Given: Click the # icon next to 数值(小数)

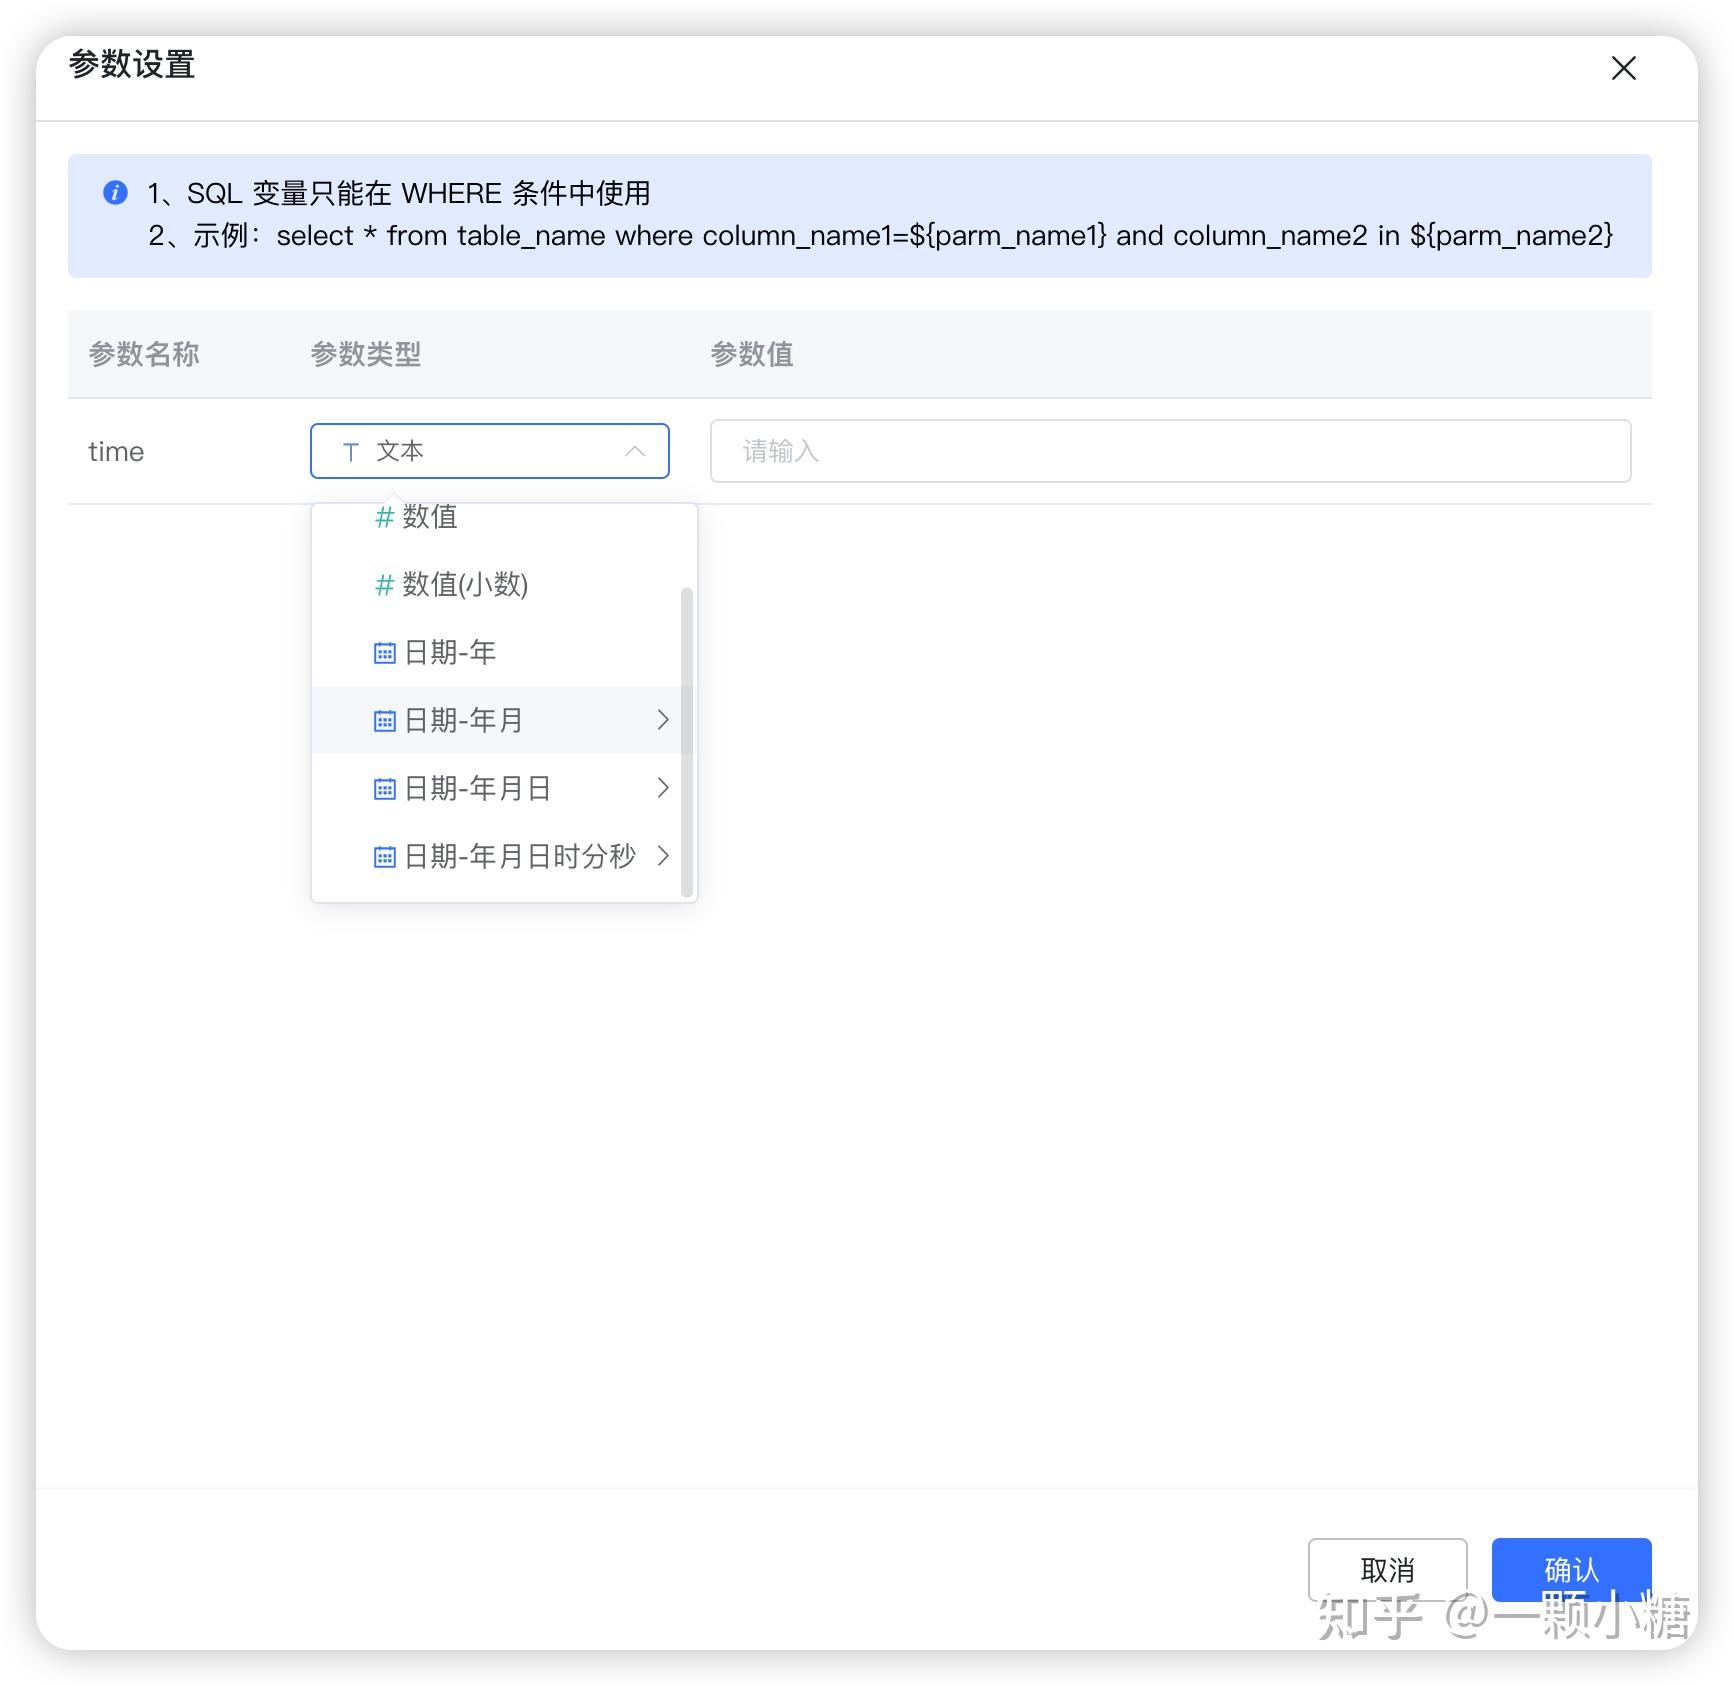Looking at the screenshot, I should click(x=384, y=586).
